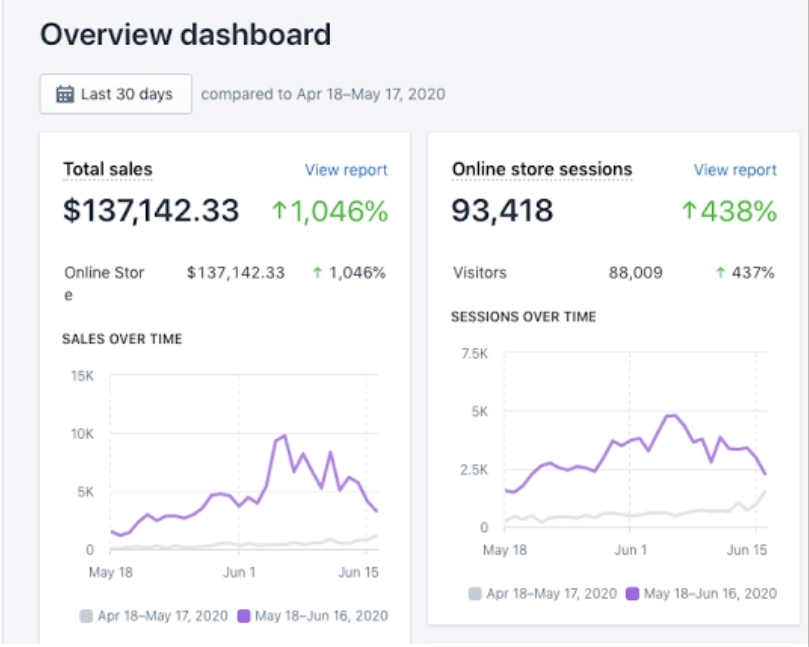The height and width of the screenshot is (647, 809).
Task: Click the sessions chart peak near 5K
Action: pos(671,415)
